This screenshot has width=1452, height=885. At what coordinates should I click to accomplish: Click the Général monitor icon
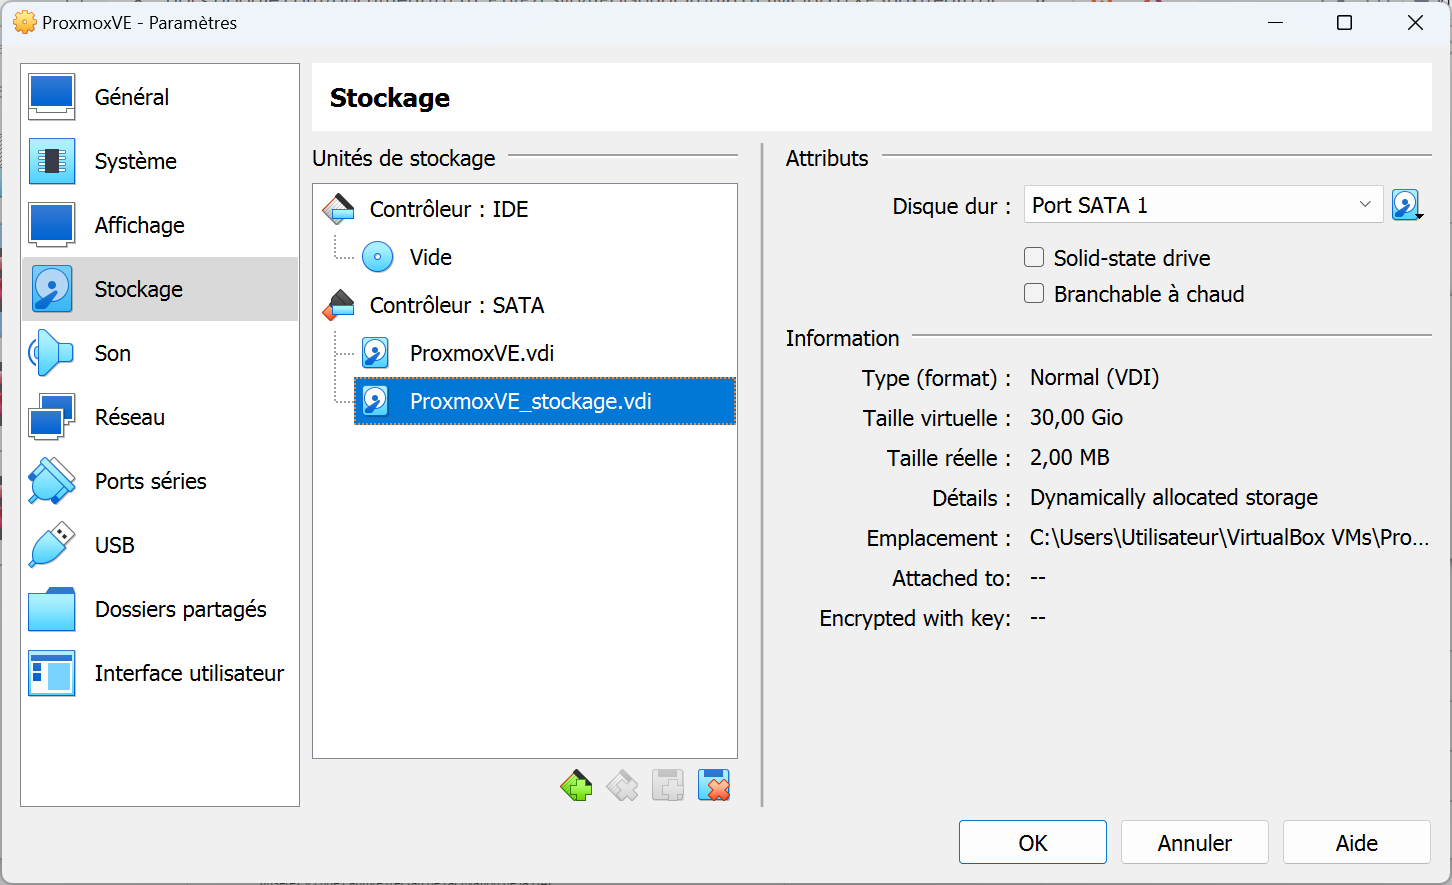click(52, 97)
